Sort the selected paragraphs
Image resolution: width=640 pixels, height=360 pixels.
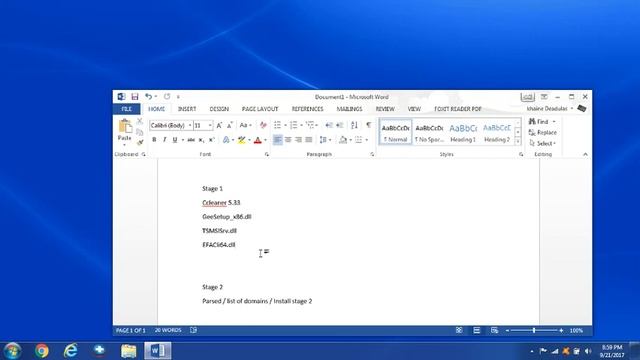click(354, 125)
